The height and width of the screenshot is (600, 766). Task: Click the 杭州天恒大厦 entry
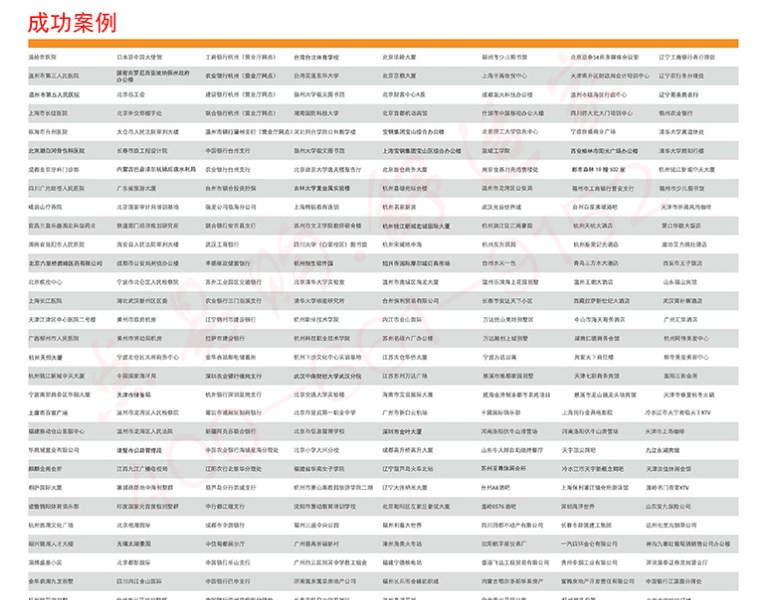45,357
